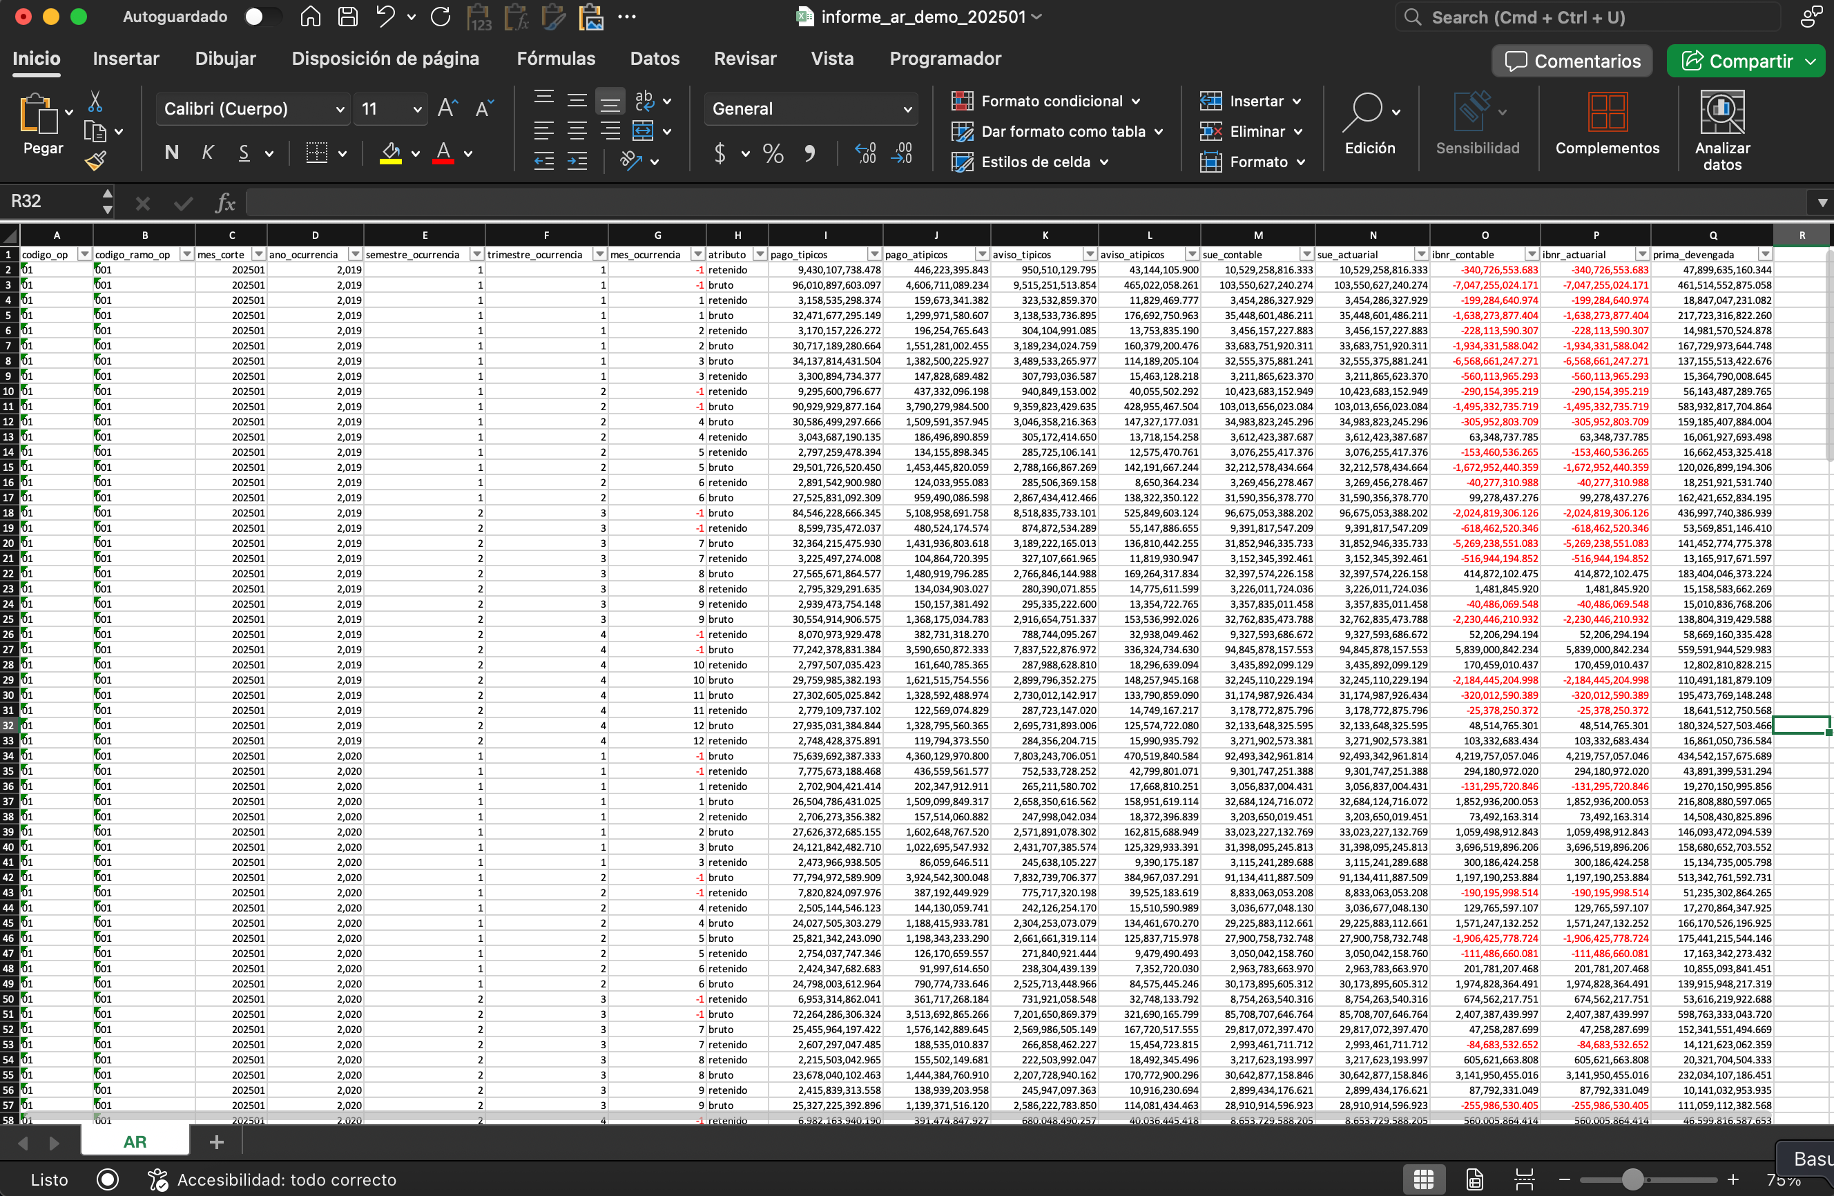The image size is (1834, 1196).
Task: Open the fill color dropdown arrow
Action: click(x=415, y=154)
